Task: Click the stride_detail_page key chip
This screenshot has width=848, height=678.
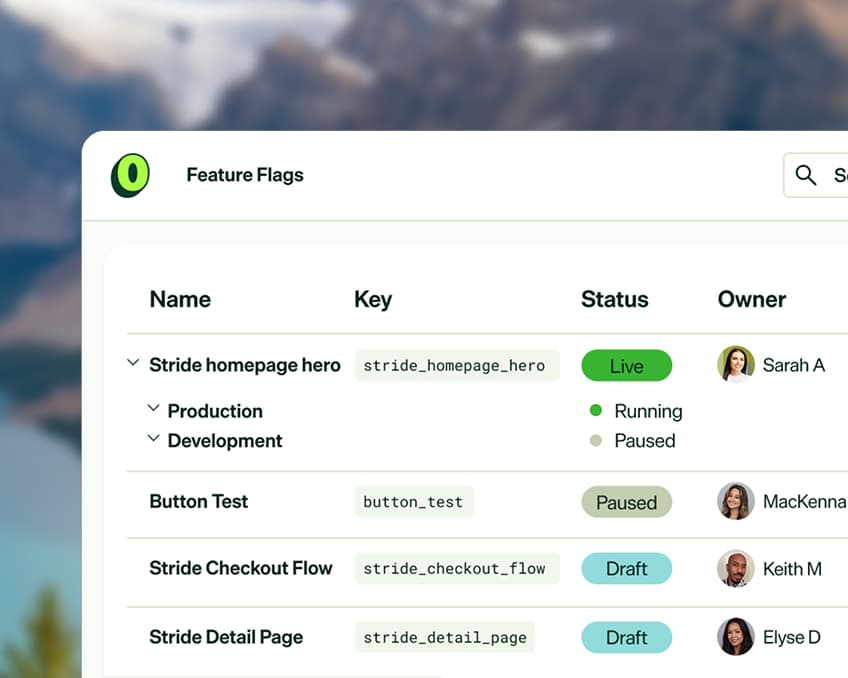Action: (x=445, y=637)
